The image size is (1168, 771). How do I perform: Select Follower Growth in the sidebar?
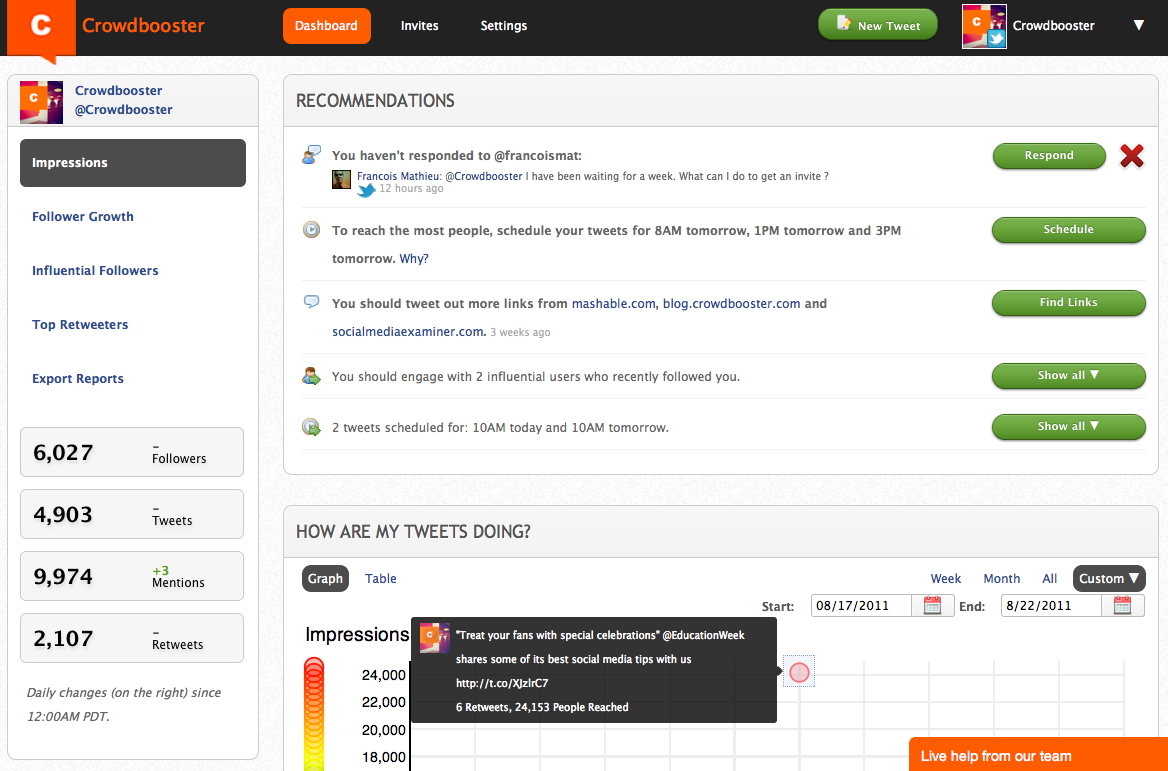[x=83, y=216]
